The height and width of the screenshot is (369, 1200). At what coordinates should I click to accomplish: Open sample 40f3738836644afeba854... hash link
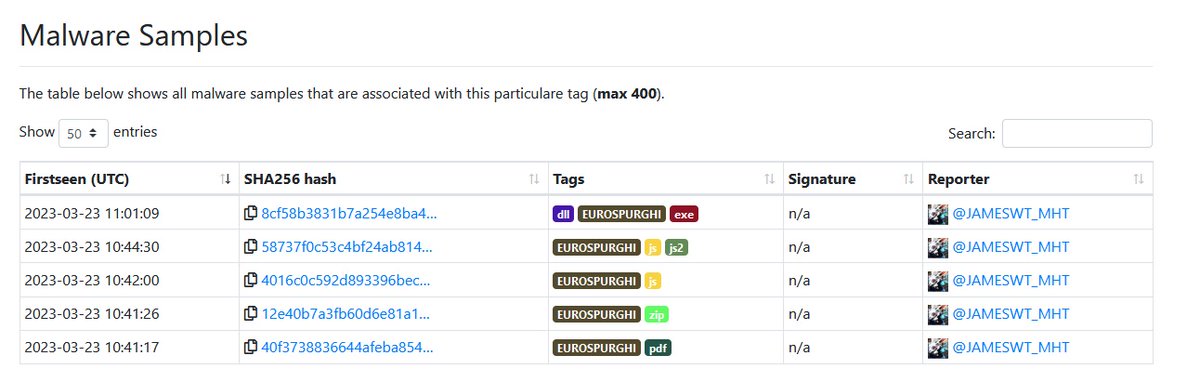click(x=347, y=347)
